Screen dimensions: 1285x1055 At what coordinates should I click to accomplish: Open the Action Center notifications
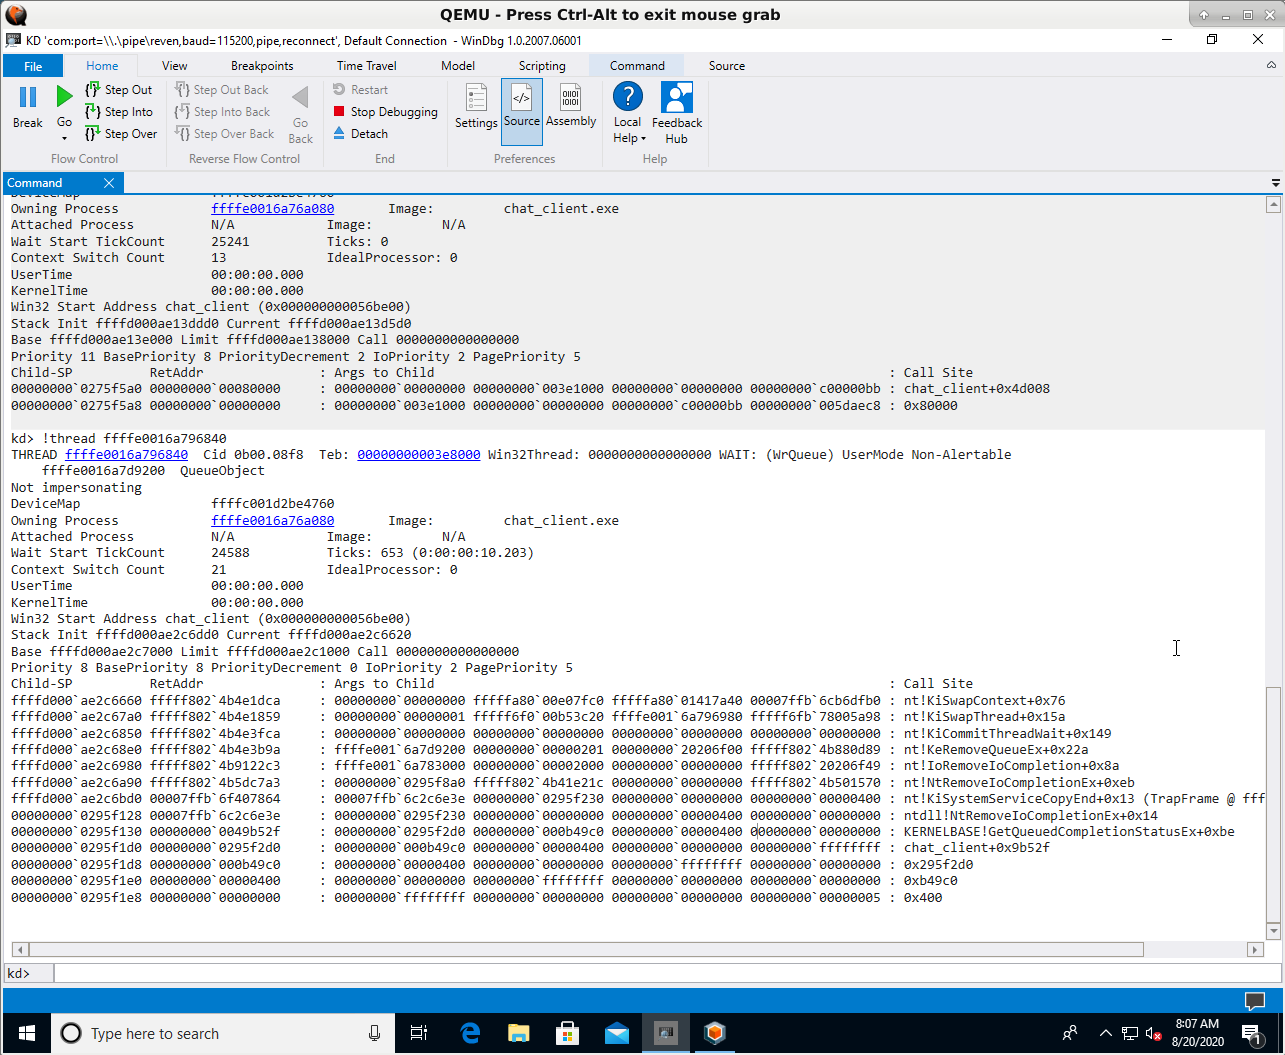coord(1251,1033)
